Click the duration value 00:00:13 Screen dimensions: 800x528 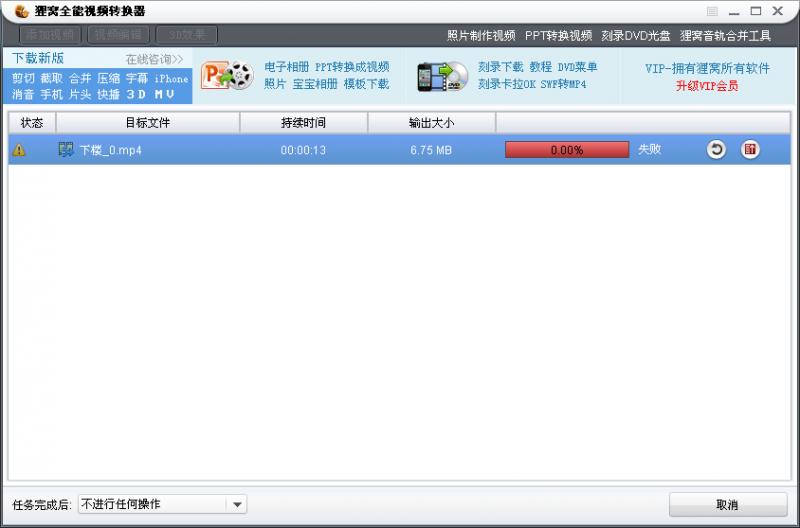303,150
